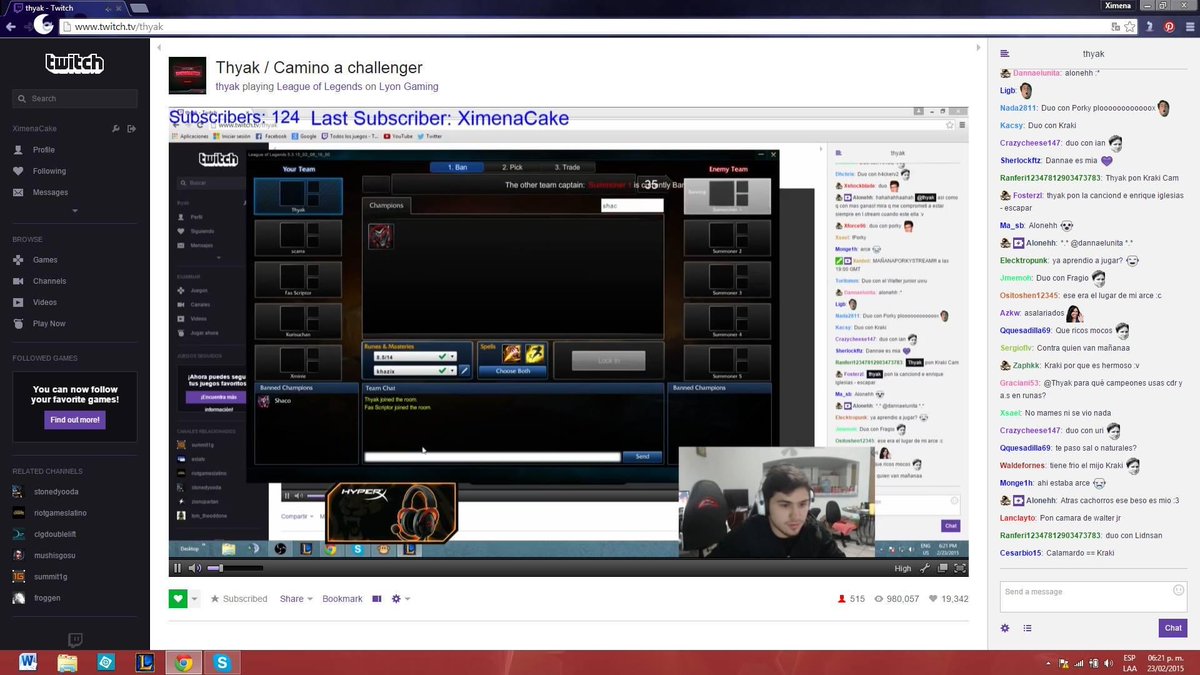Click the Pinterest extension icon
Screen dimensions: 1200x675
click(x=1169, y=26)
